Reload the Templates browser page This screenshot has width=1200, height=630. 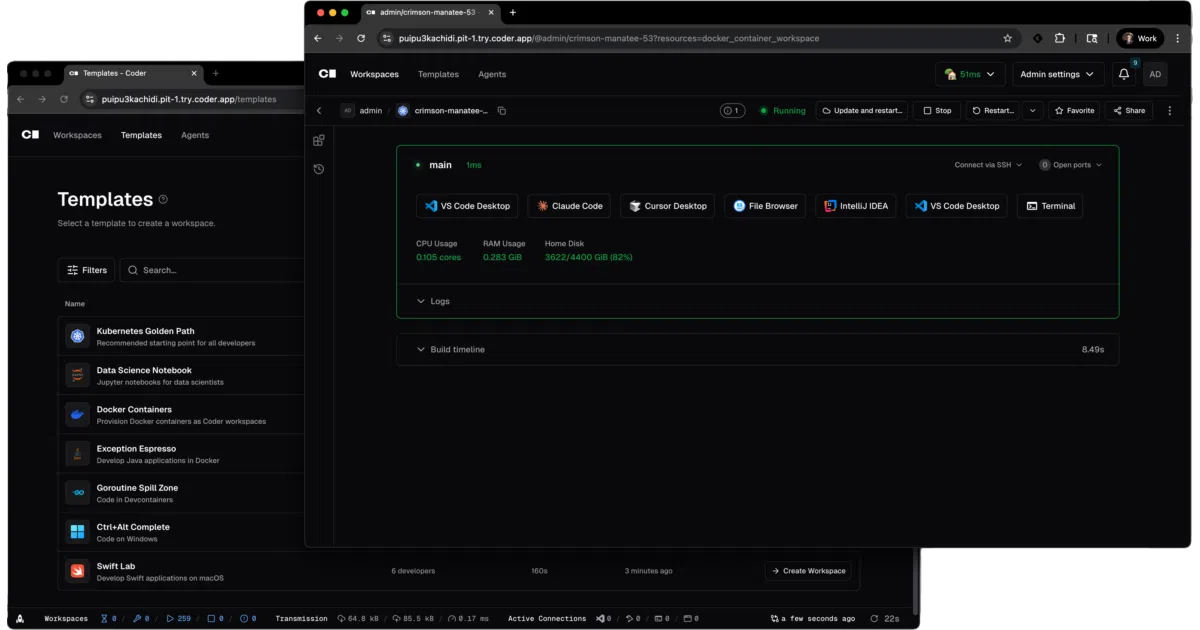click(x=64, y=99)
